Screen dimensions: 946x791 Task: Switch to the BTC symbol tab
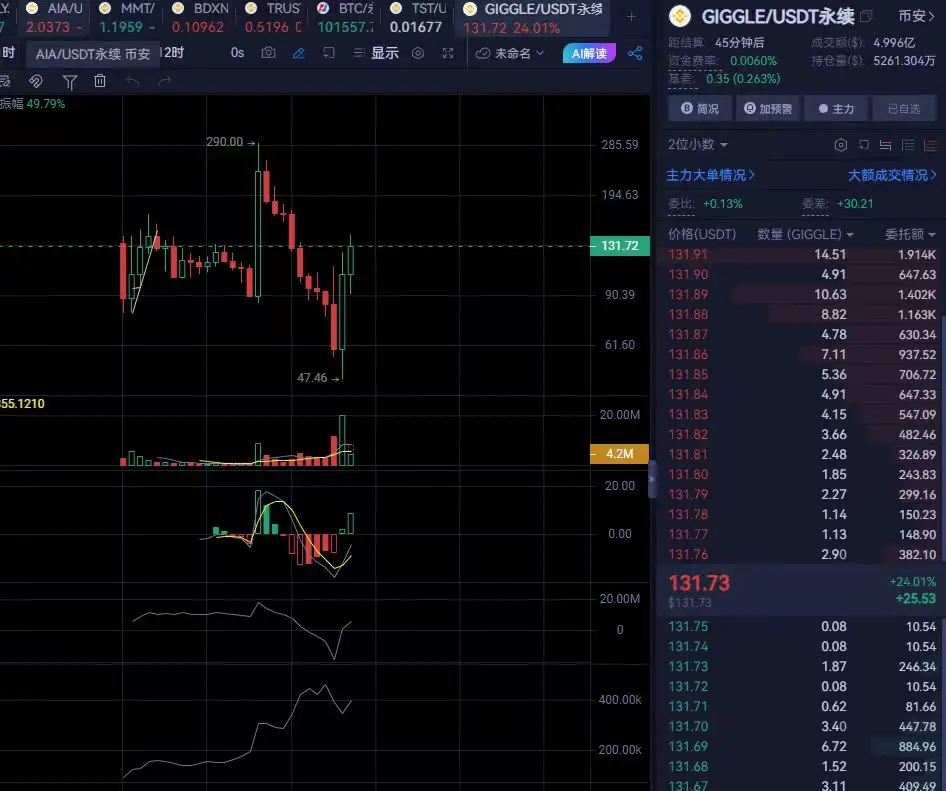click(346, 17)
